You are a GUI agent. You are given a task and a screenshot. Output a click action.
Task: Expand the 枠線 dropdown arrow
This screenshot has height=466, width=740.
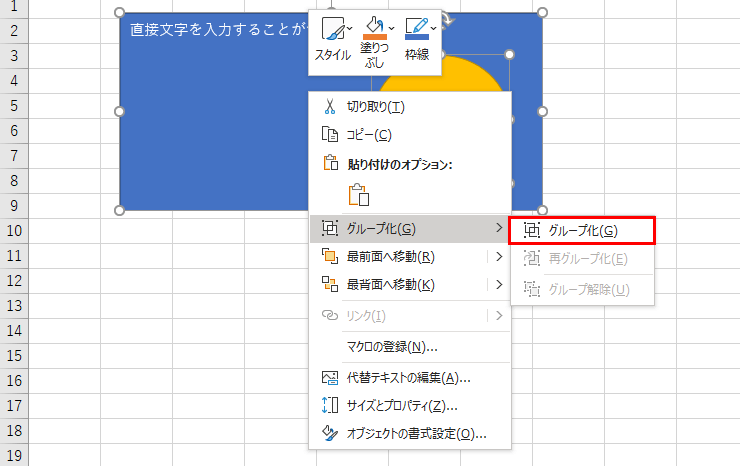coord(433,29)
